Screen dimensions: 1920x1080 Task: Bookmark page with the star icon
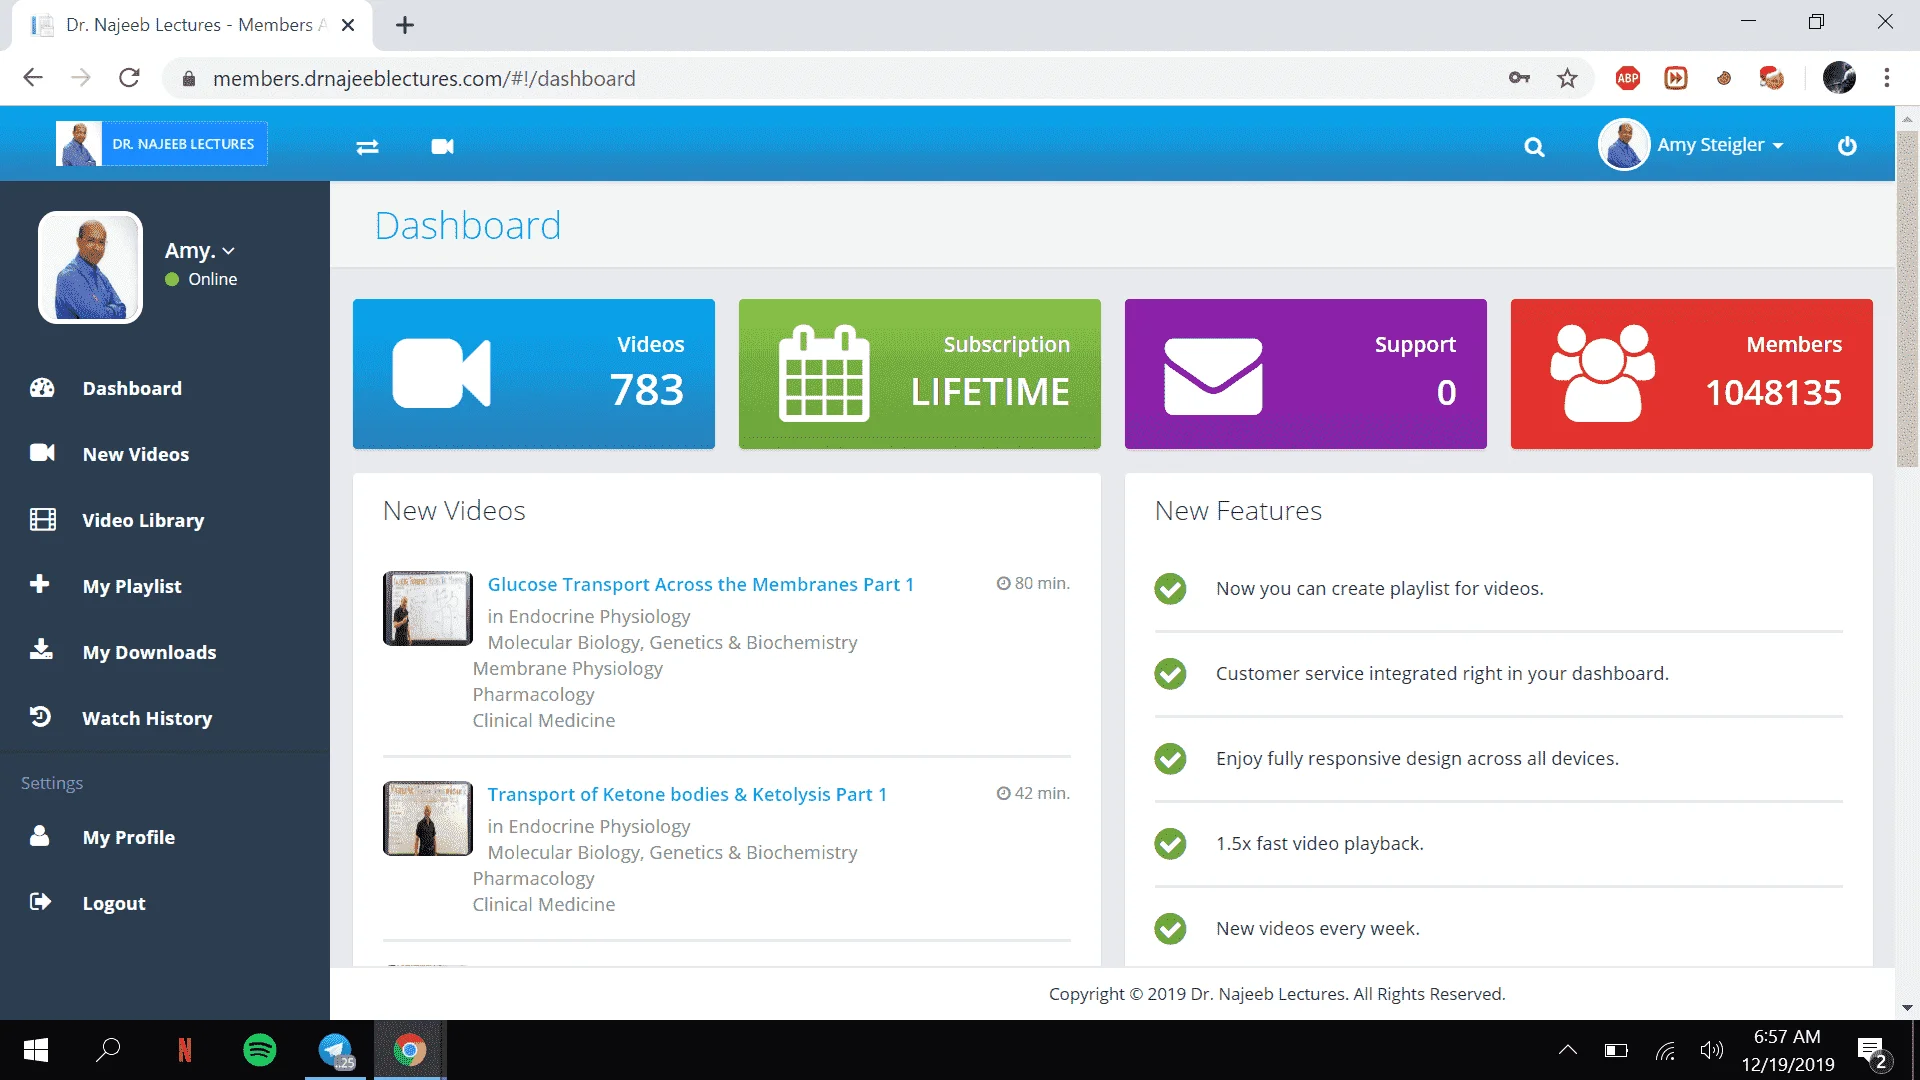point(1567,78)
